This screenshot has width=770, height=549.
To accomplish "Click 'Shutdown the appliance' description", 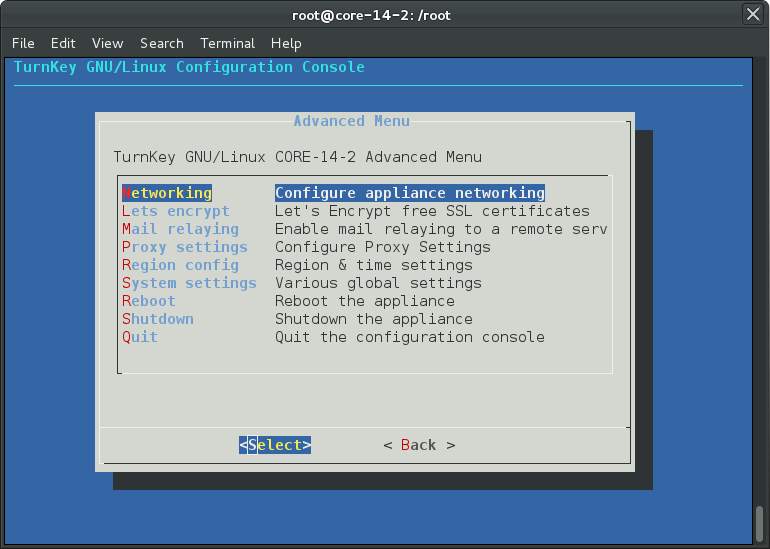I will tap(374, 319).
